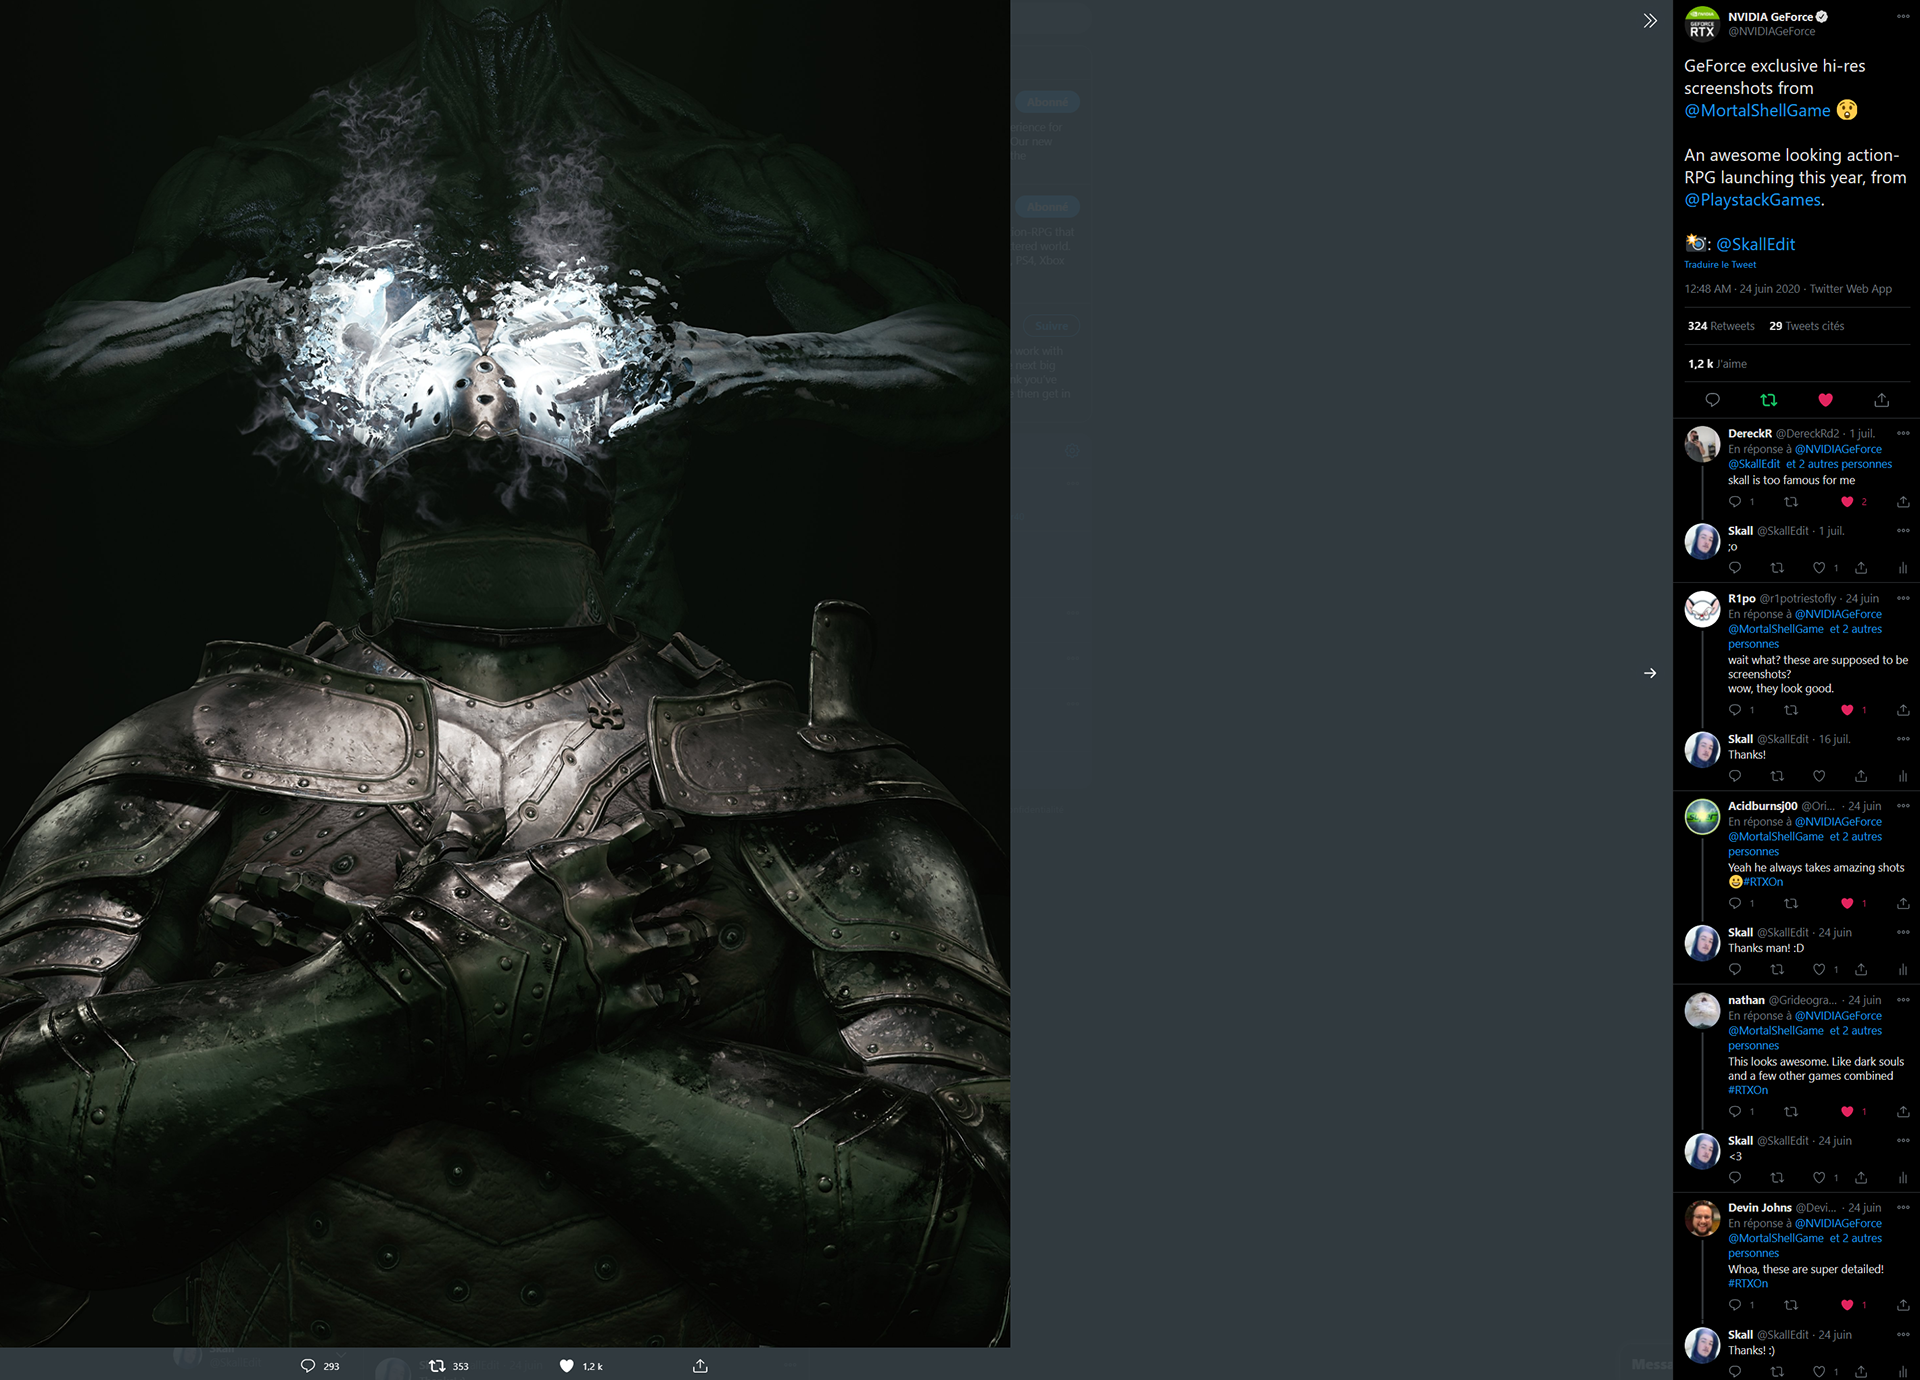Open @SkallEdit credit link in the main tweet

(x=1755, y=244)
